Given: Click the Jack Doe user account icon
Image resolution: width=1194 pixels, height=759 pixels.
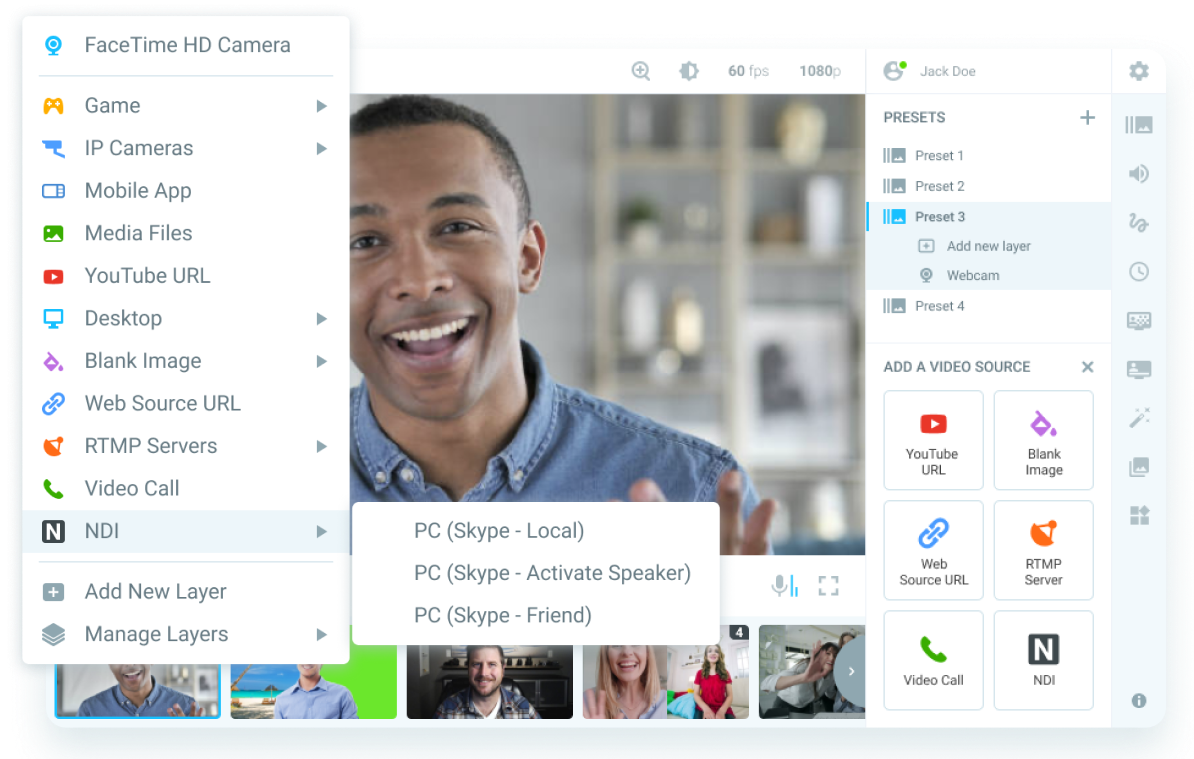Looking at the screenshot, I should (x=895, y=71).
